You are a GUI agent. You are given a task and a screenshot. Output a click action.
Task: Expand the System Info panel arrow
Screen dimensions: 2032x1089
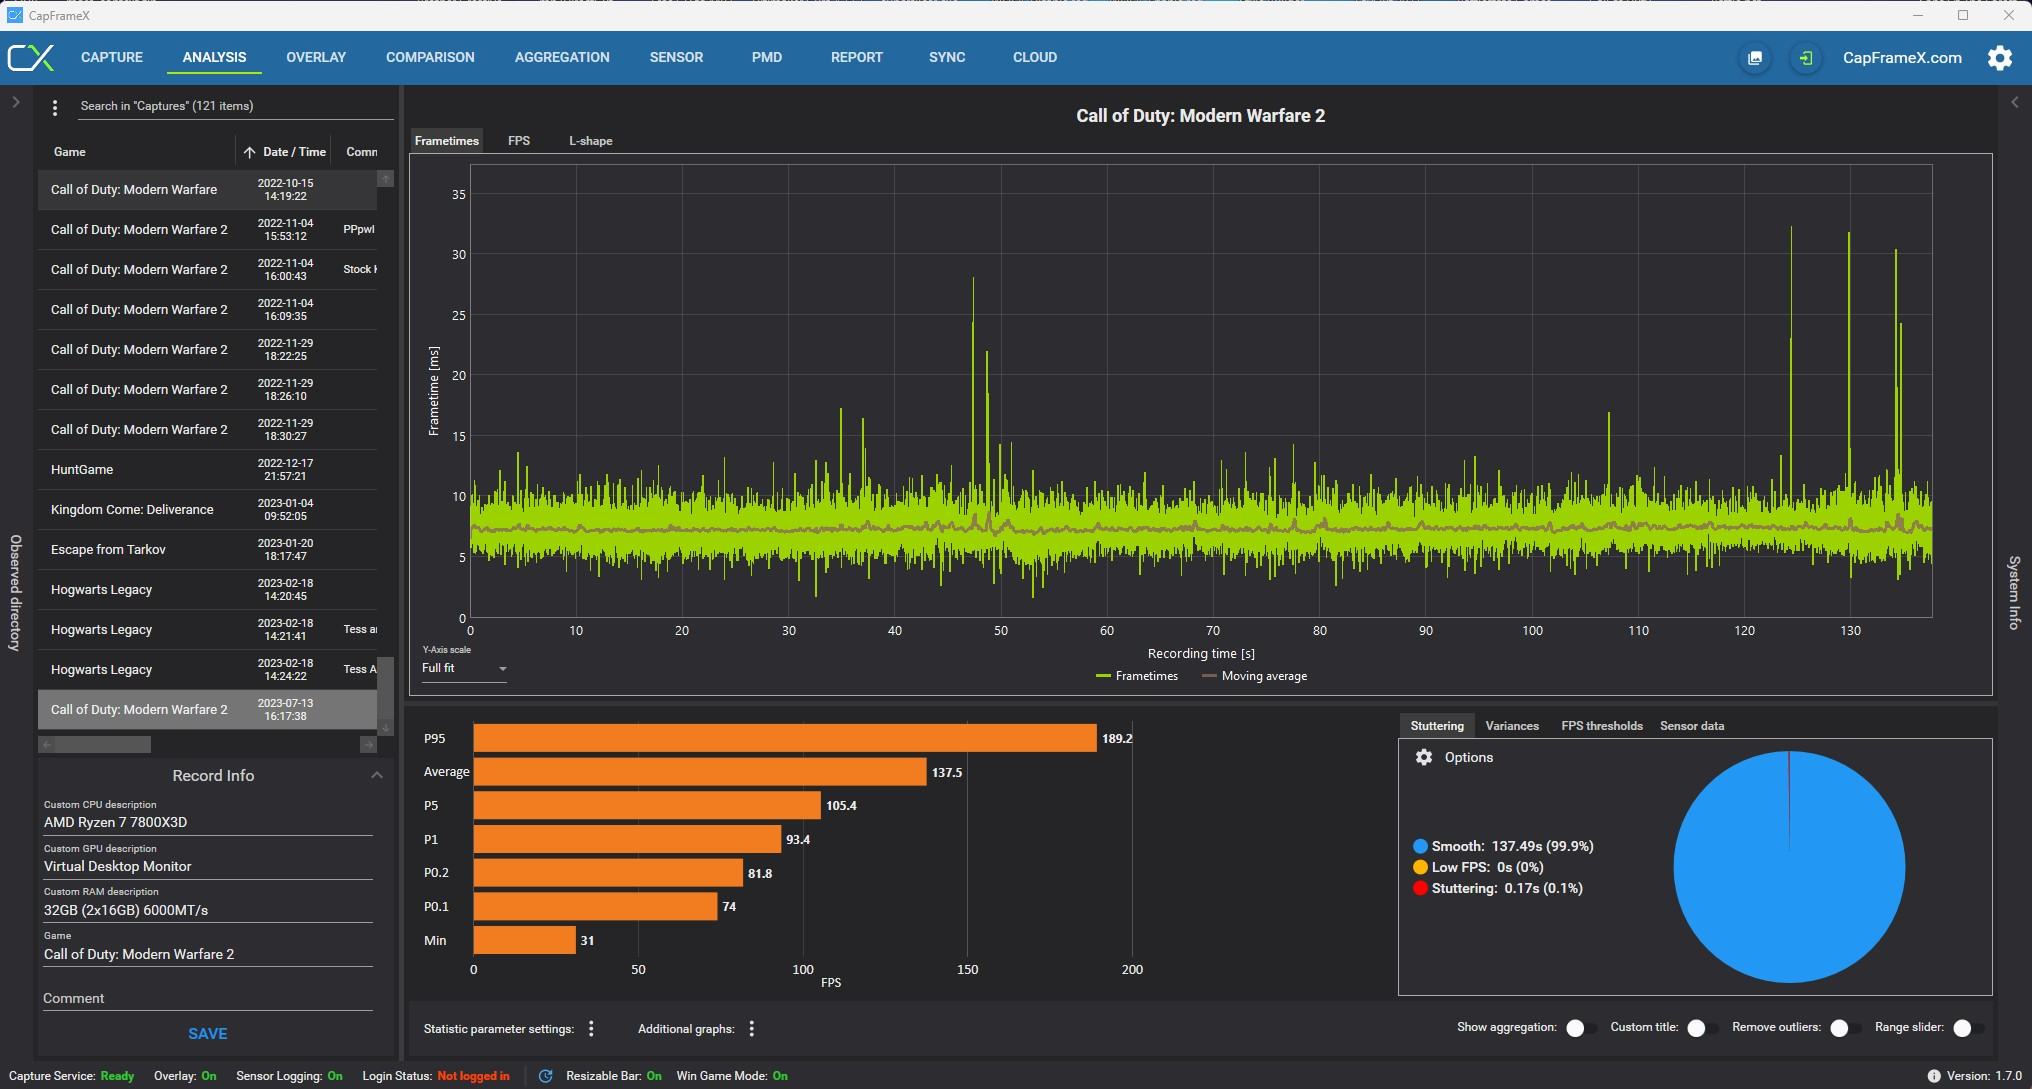click(x=2015, y=102)
